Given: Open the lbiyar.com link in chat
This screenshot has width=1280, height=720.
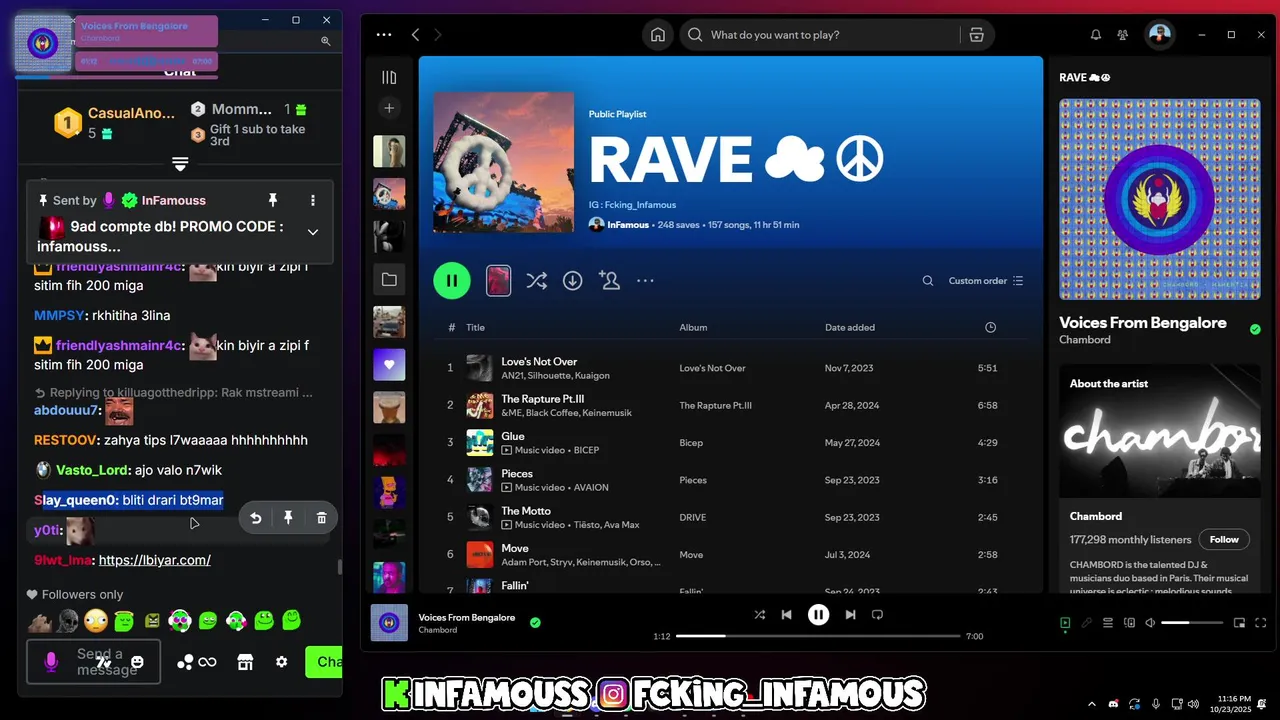Looking at the screenshot, I should (x=155, y=560).
